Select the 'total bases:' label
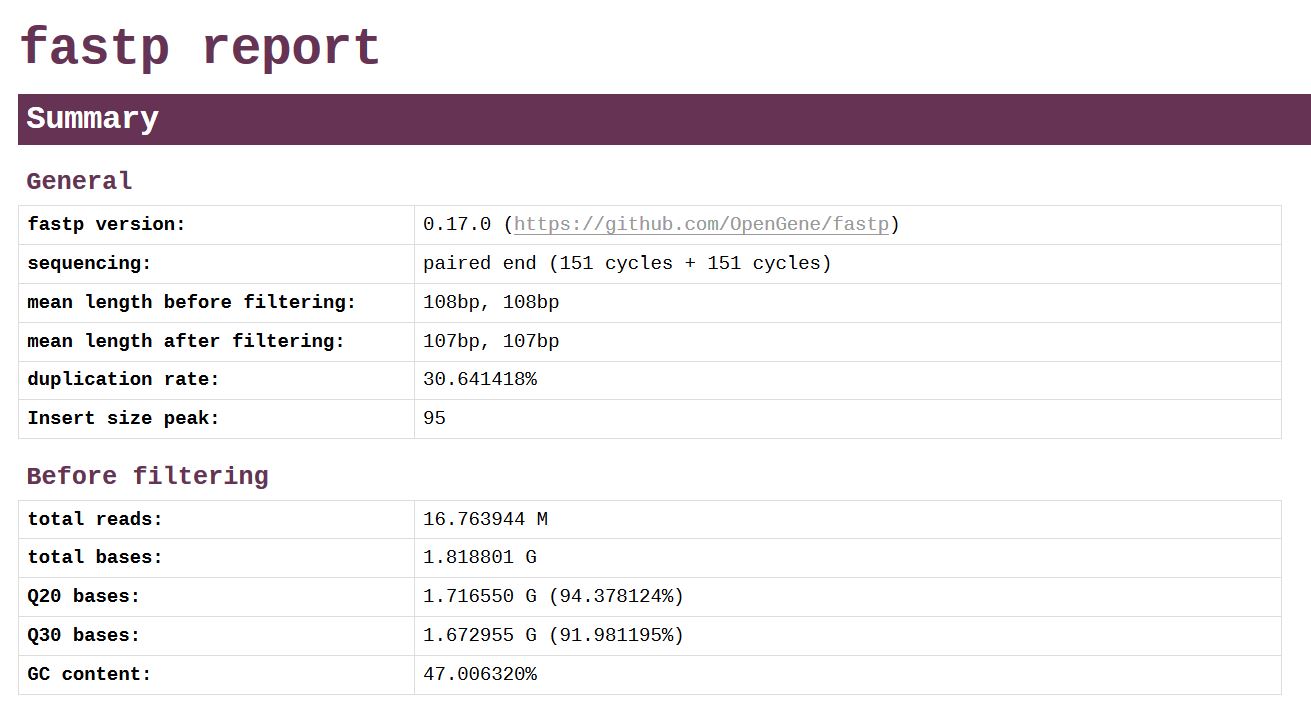 coord(95,557)
